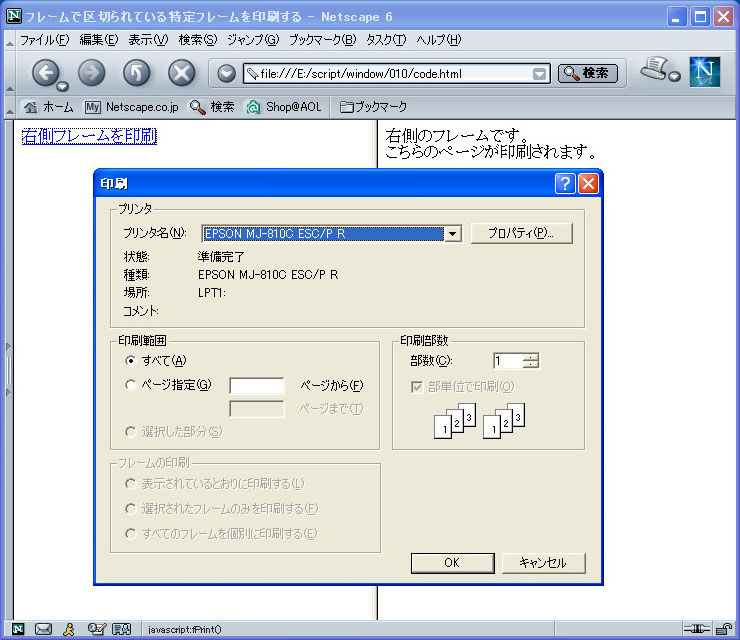740x640 pixels.
Task: Open the 表示(V) menu
Action: pos(148,40)
